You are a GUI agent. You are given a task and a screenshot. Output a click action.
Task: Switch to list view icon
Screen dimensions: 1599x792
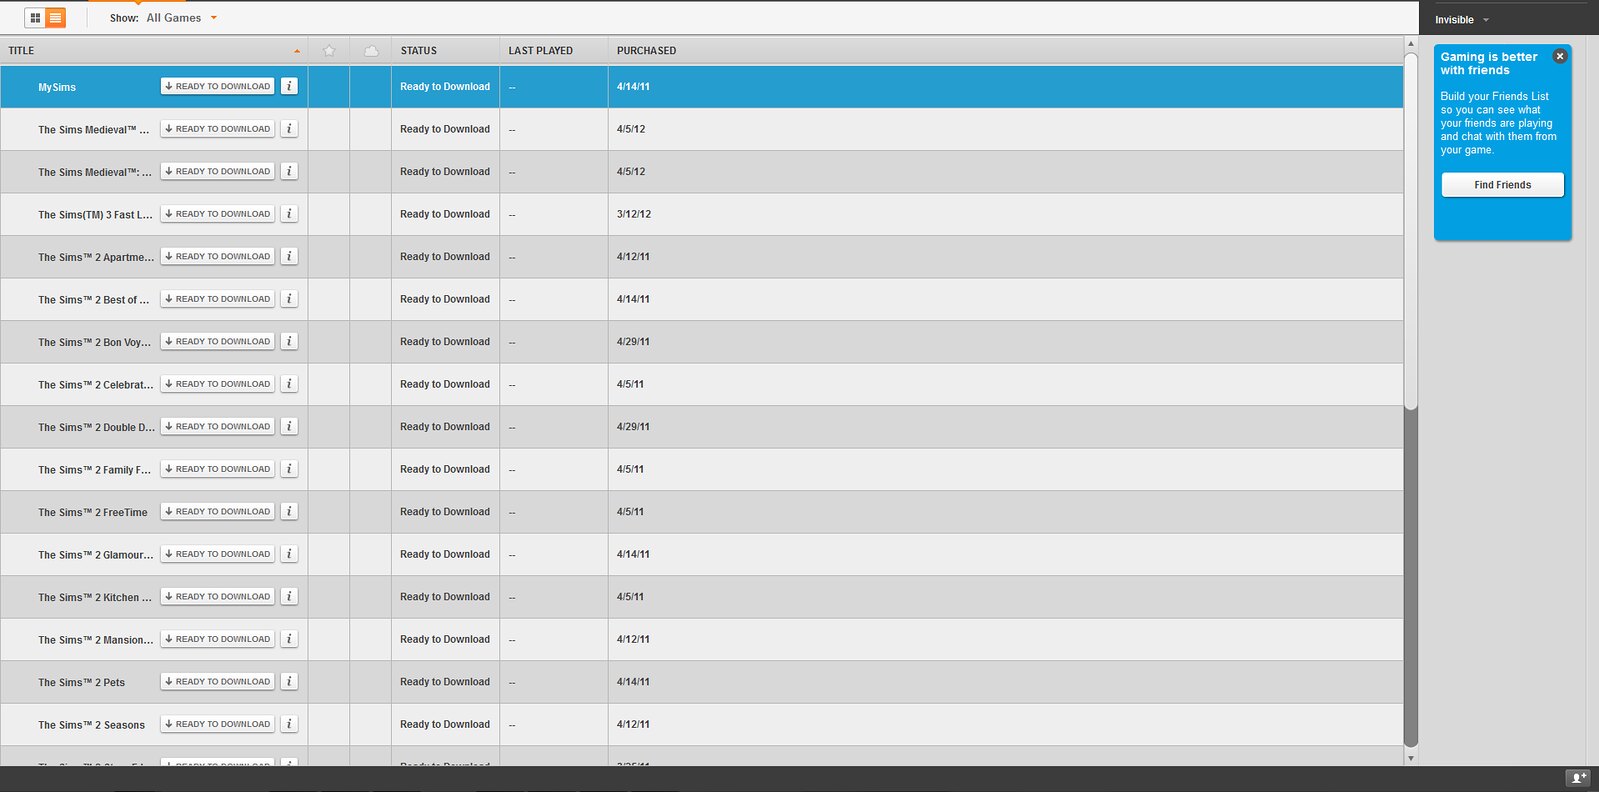coord(56,18)
